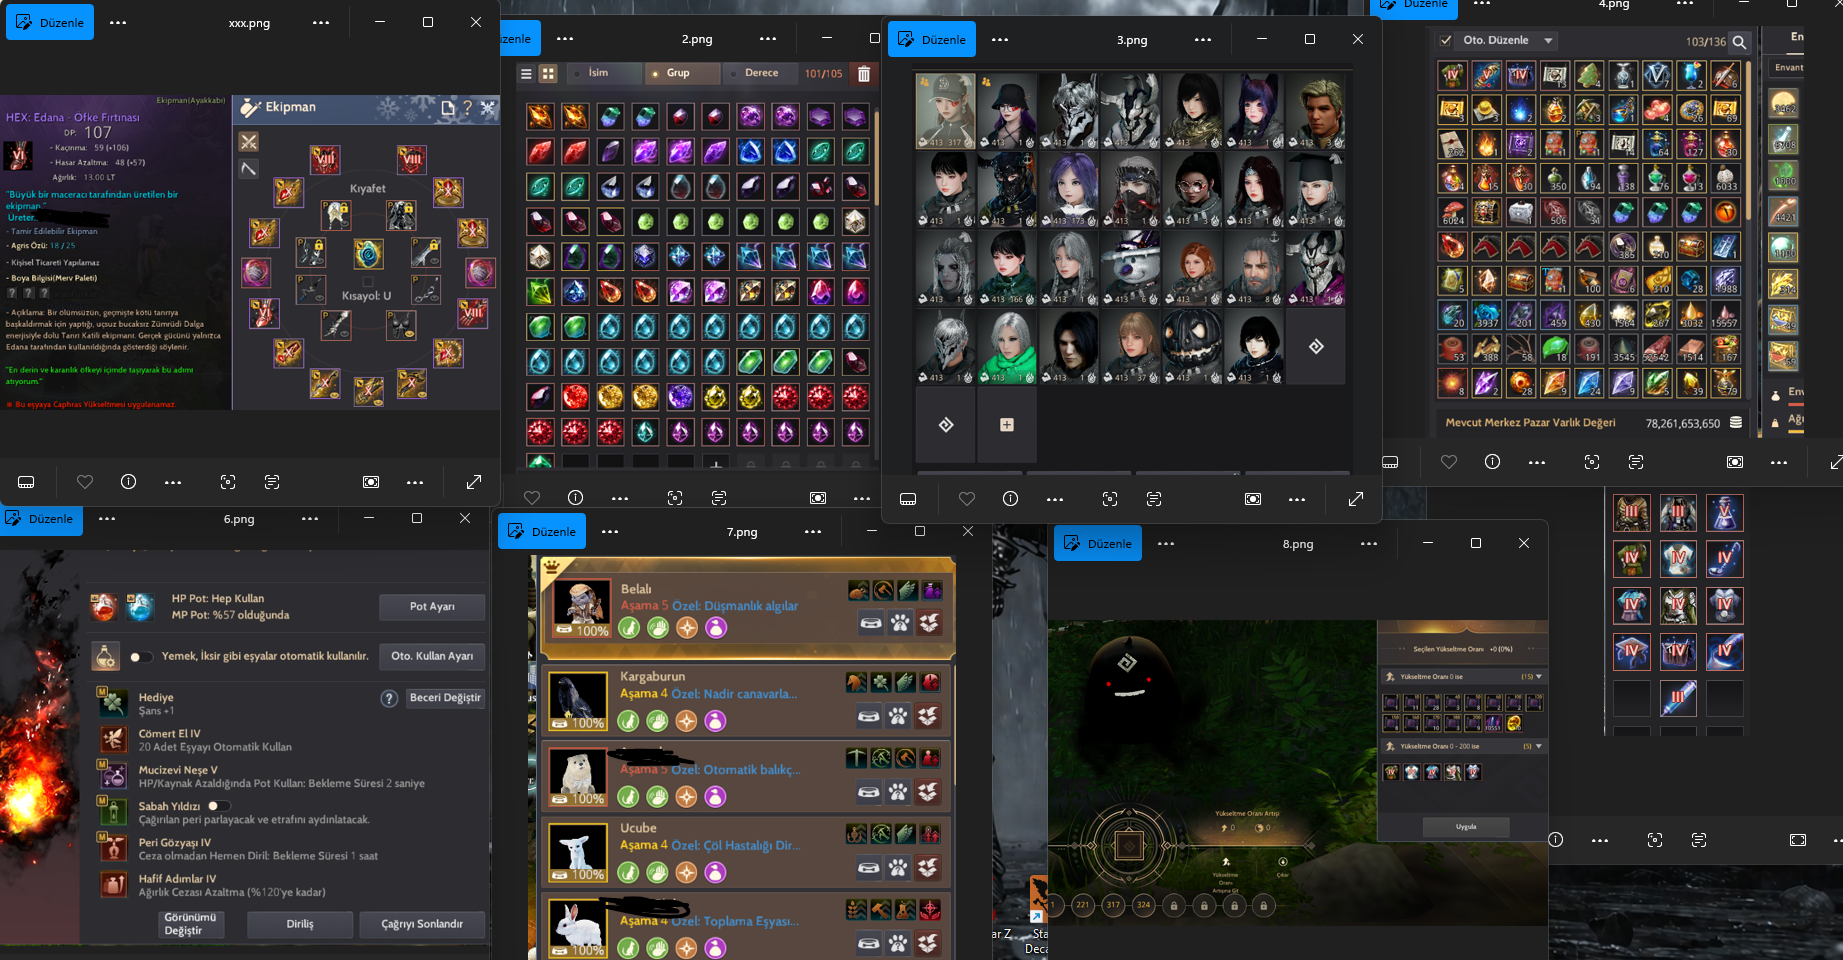Image resolution: width=1843 pixels, height=960 pixels.
Task: Collapse the Yükseltme Oranı 0 - 200 ise section
Action: click(1538, 746)
